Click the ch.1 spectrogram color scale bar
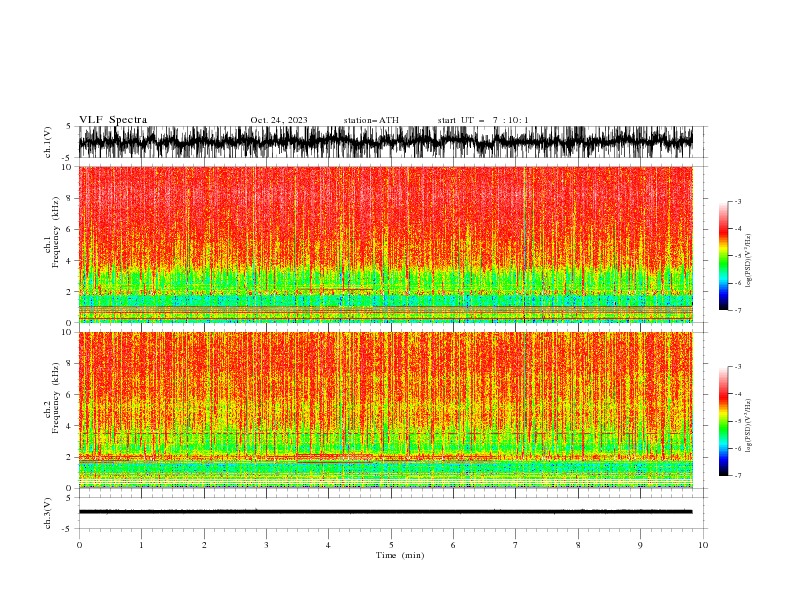The width and height of the screenshot is (792, 612). pyautogui.click(x=723, y=256)
